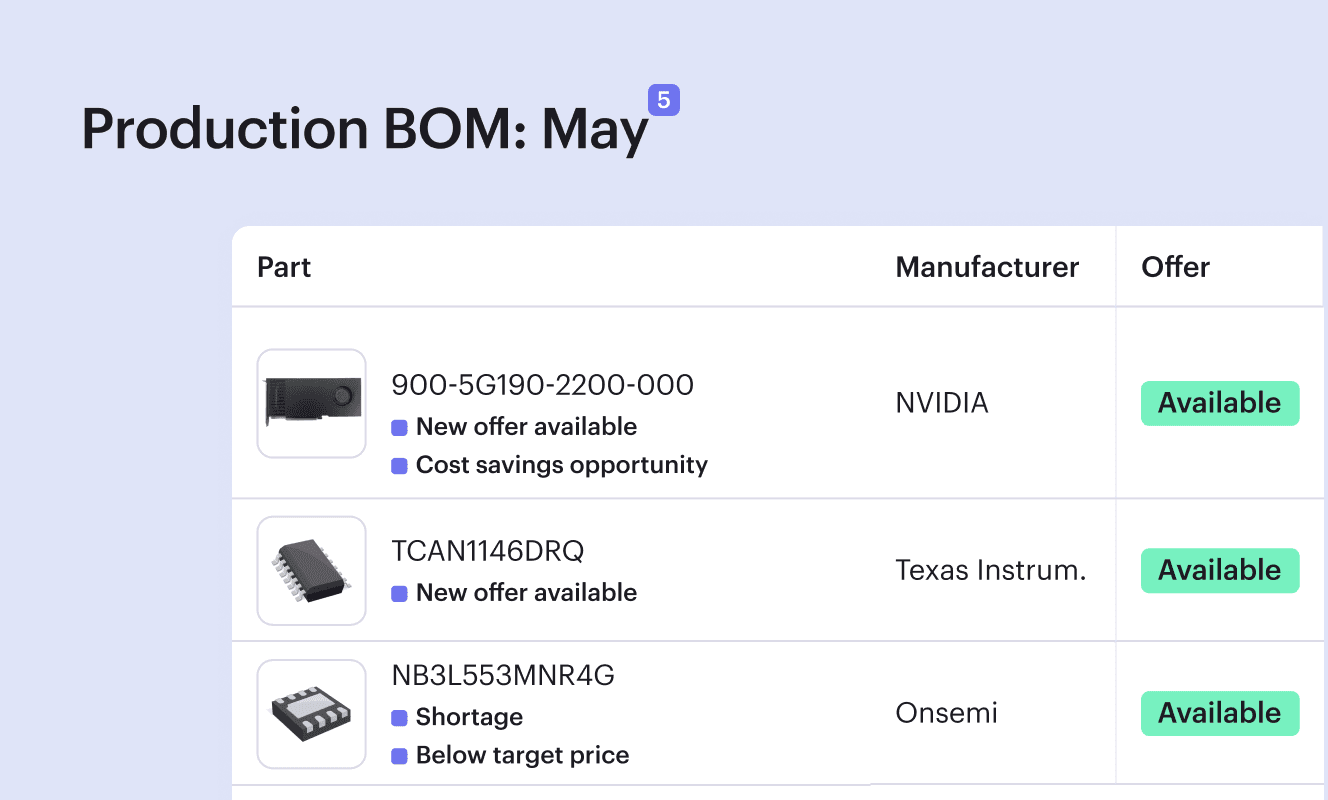Open the NVIDIA graphics card thumbnail
Image resolution: width=1328 pixels, height=800 pixels.
coord(312,403)
